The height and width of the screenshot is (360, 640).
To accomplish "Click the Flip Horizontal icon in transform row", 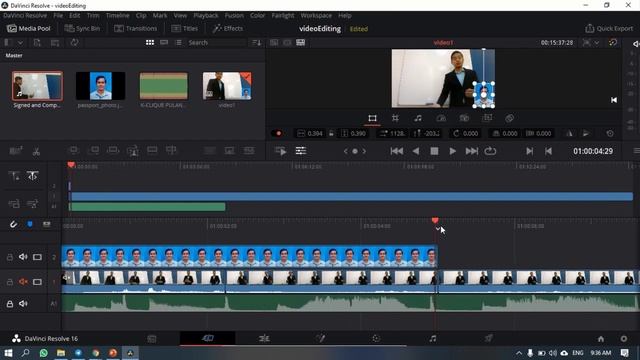I will tap(569, 133).
